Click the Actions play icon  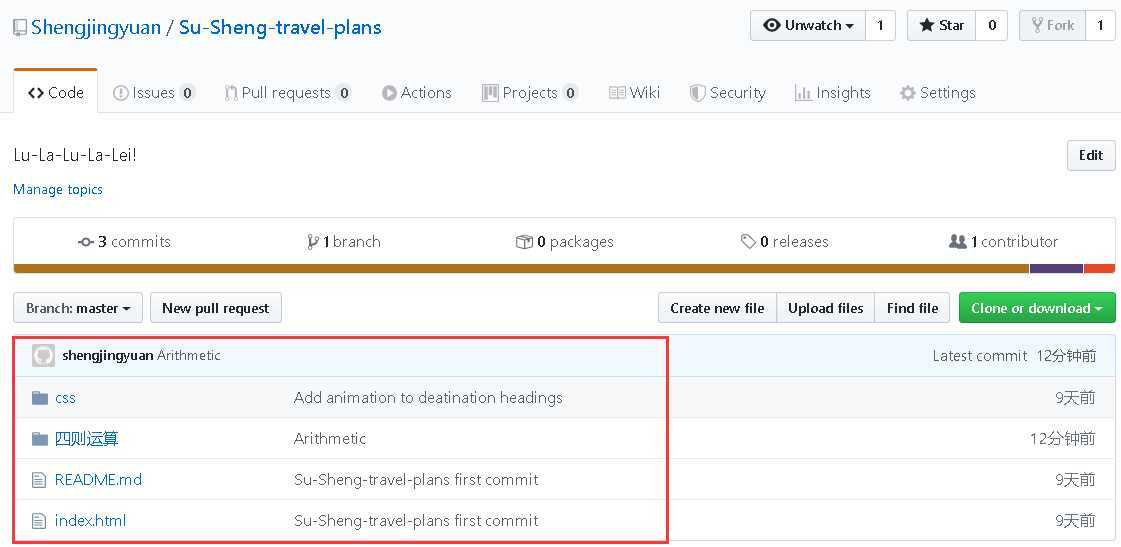tap(389, 93)
